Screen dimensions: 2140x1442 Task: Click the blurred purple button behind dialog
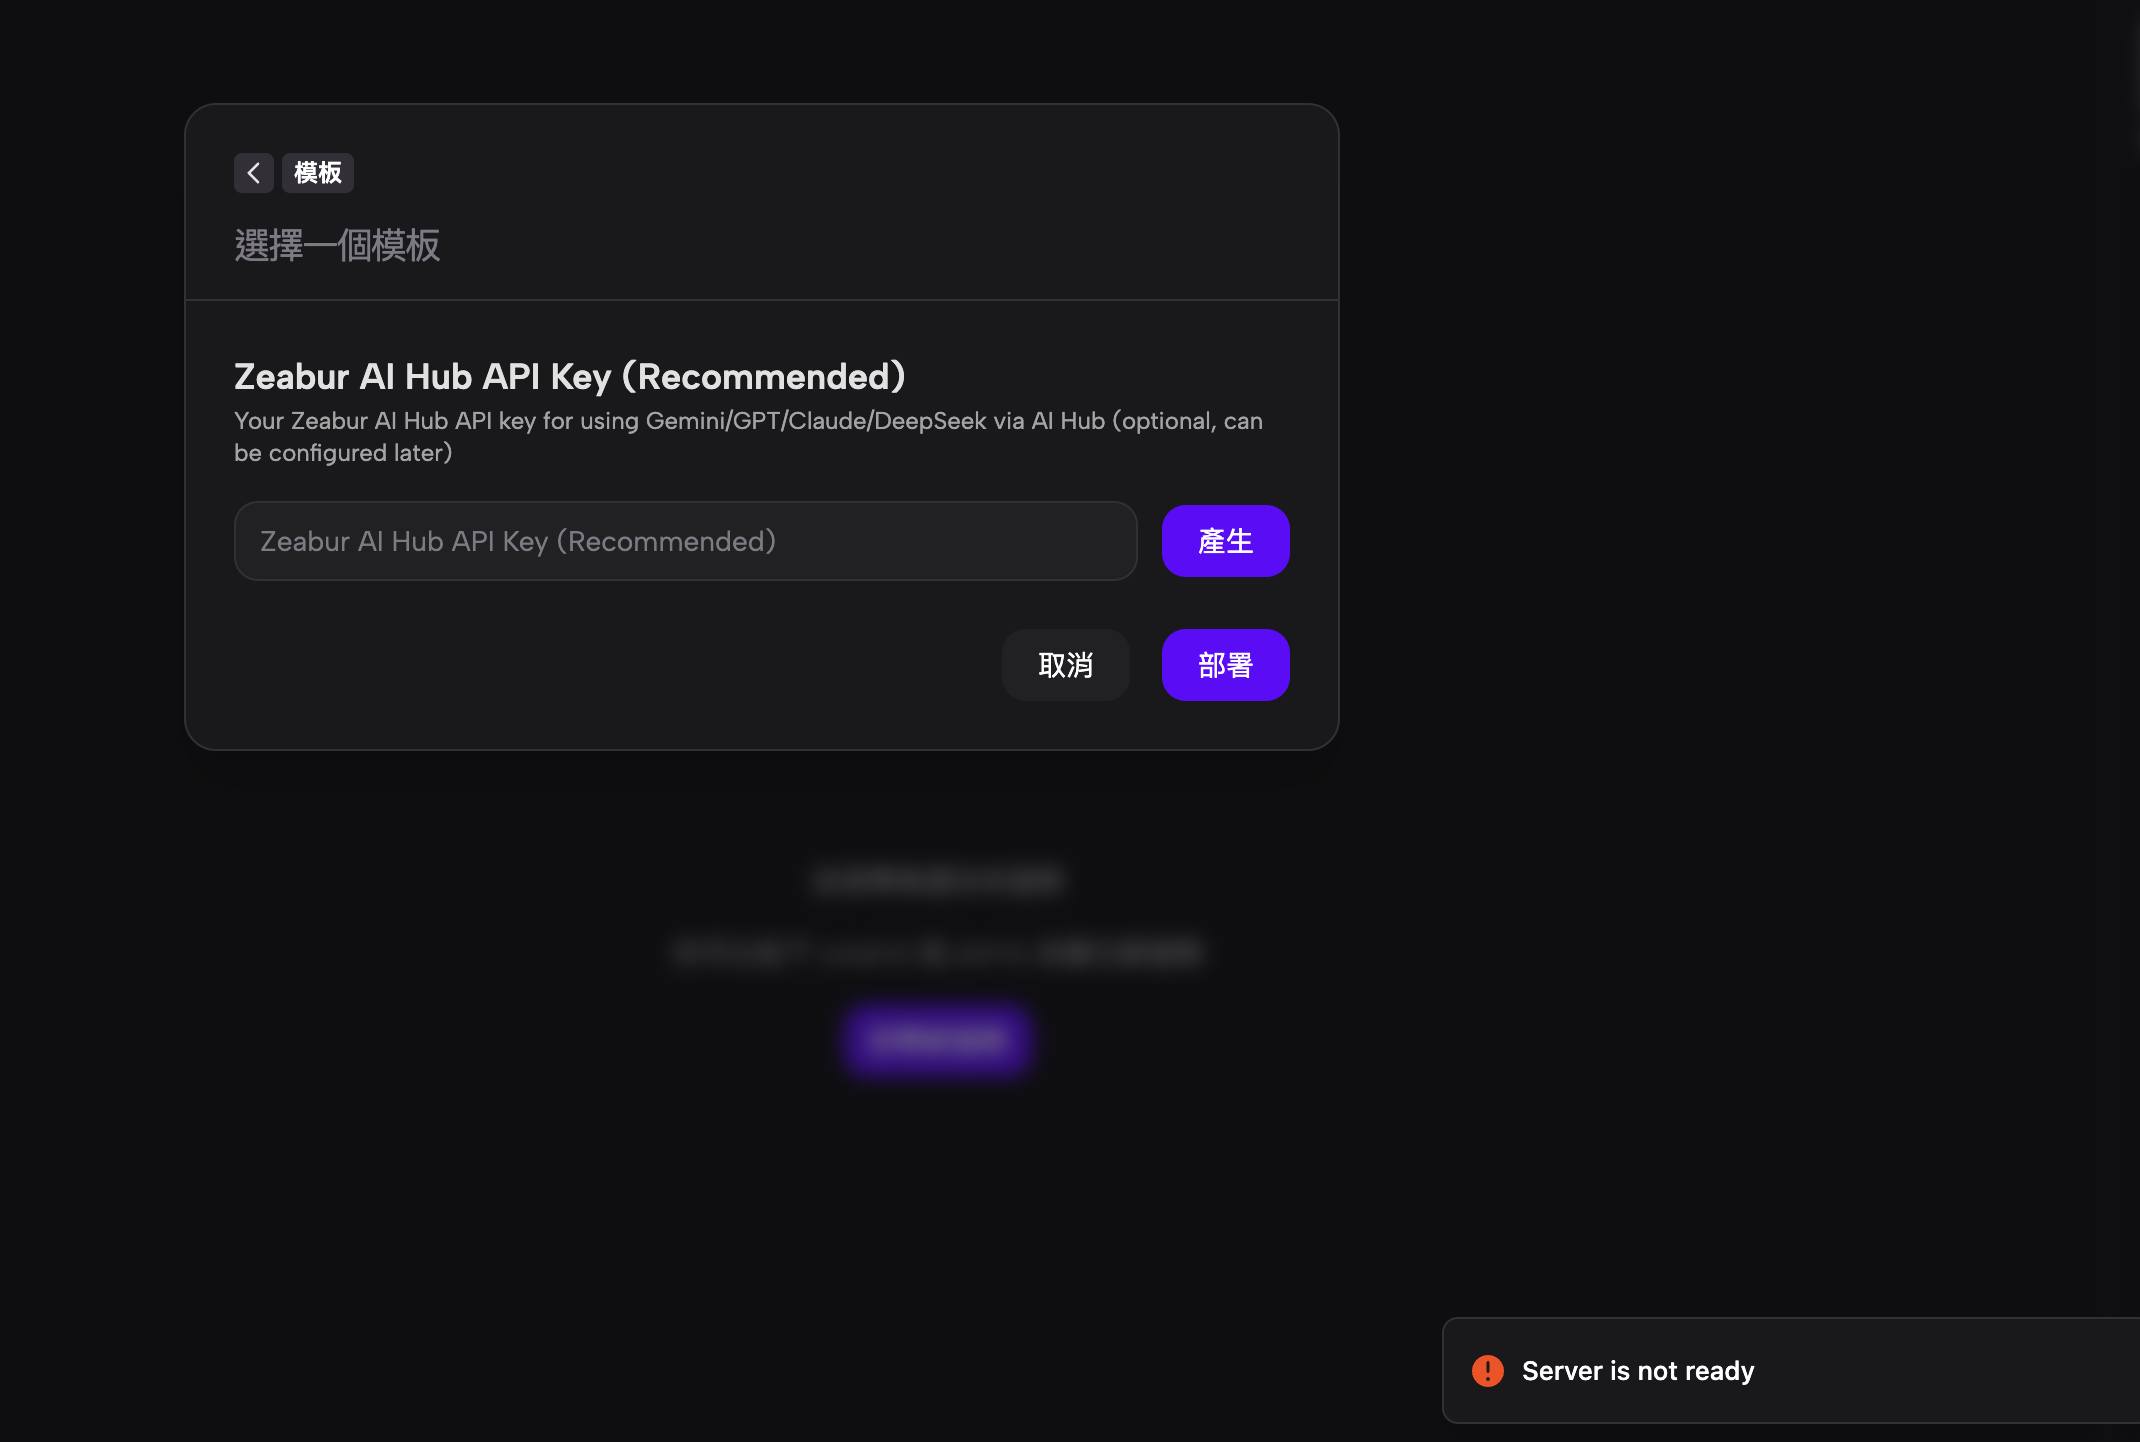click(937, 1040)
